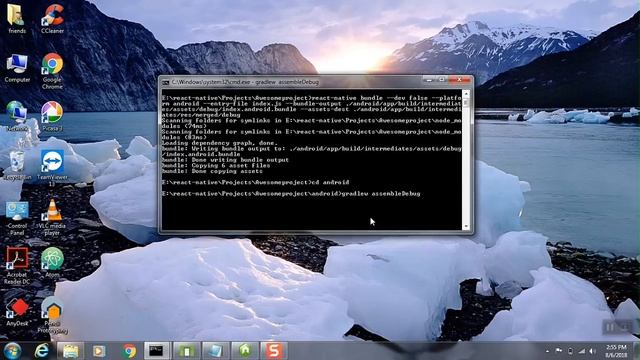Open AnyDesk desktop shortcut
The width and height of the screenshot is (640, 360).
click(17, 312)
